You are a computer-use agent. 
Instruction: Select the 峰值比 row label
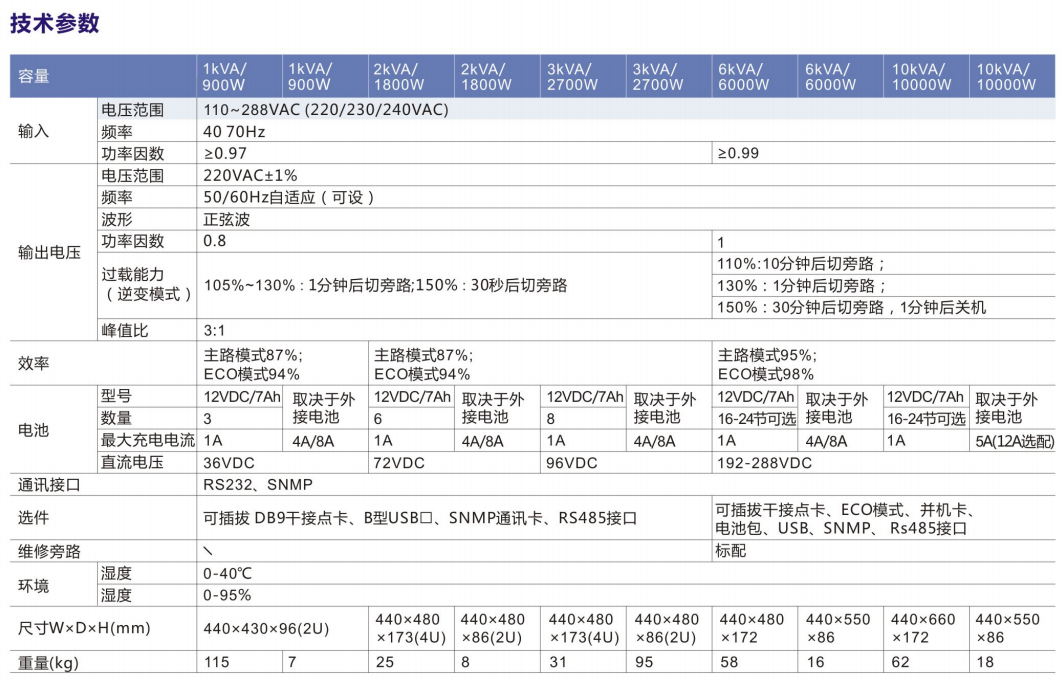click(x=125, y=331)
